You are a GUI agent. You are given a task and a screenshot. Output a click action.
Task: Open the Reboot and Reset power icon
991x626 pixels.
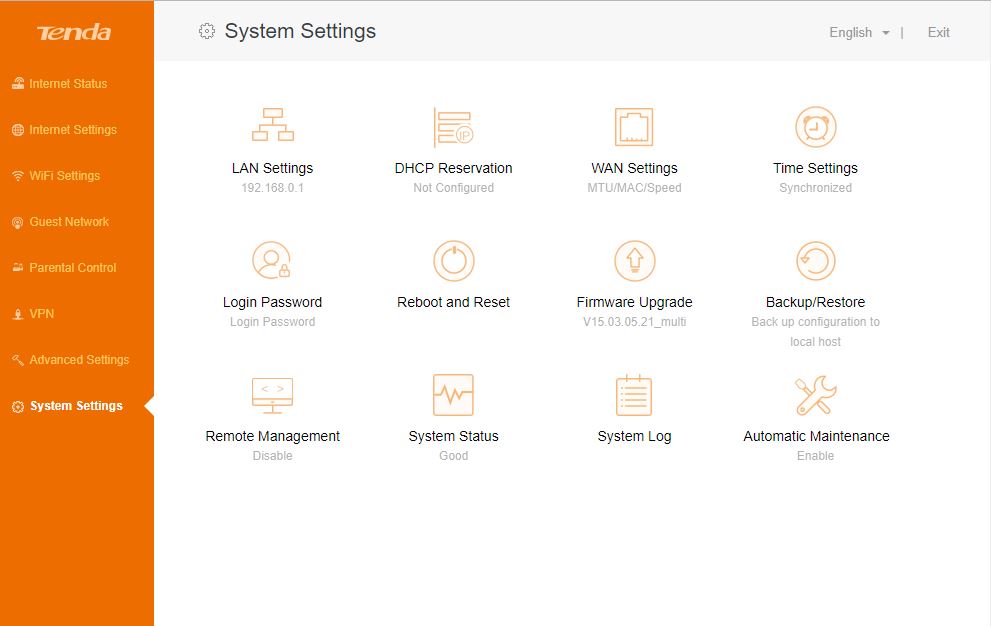point(453,261)
